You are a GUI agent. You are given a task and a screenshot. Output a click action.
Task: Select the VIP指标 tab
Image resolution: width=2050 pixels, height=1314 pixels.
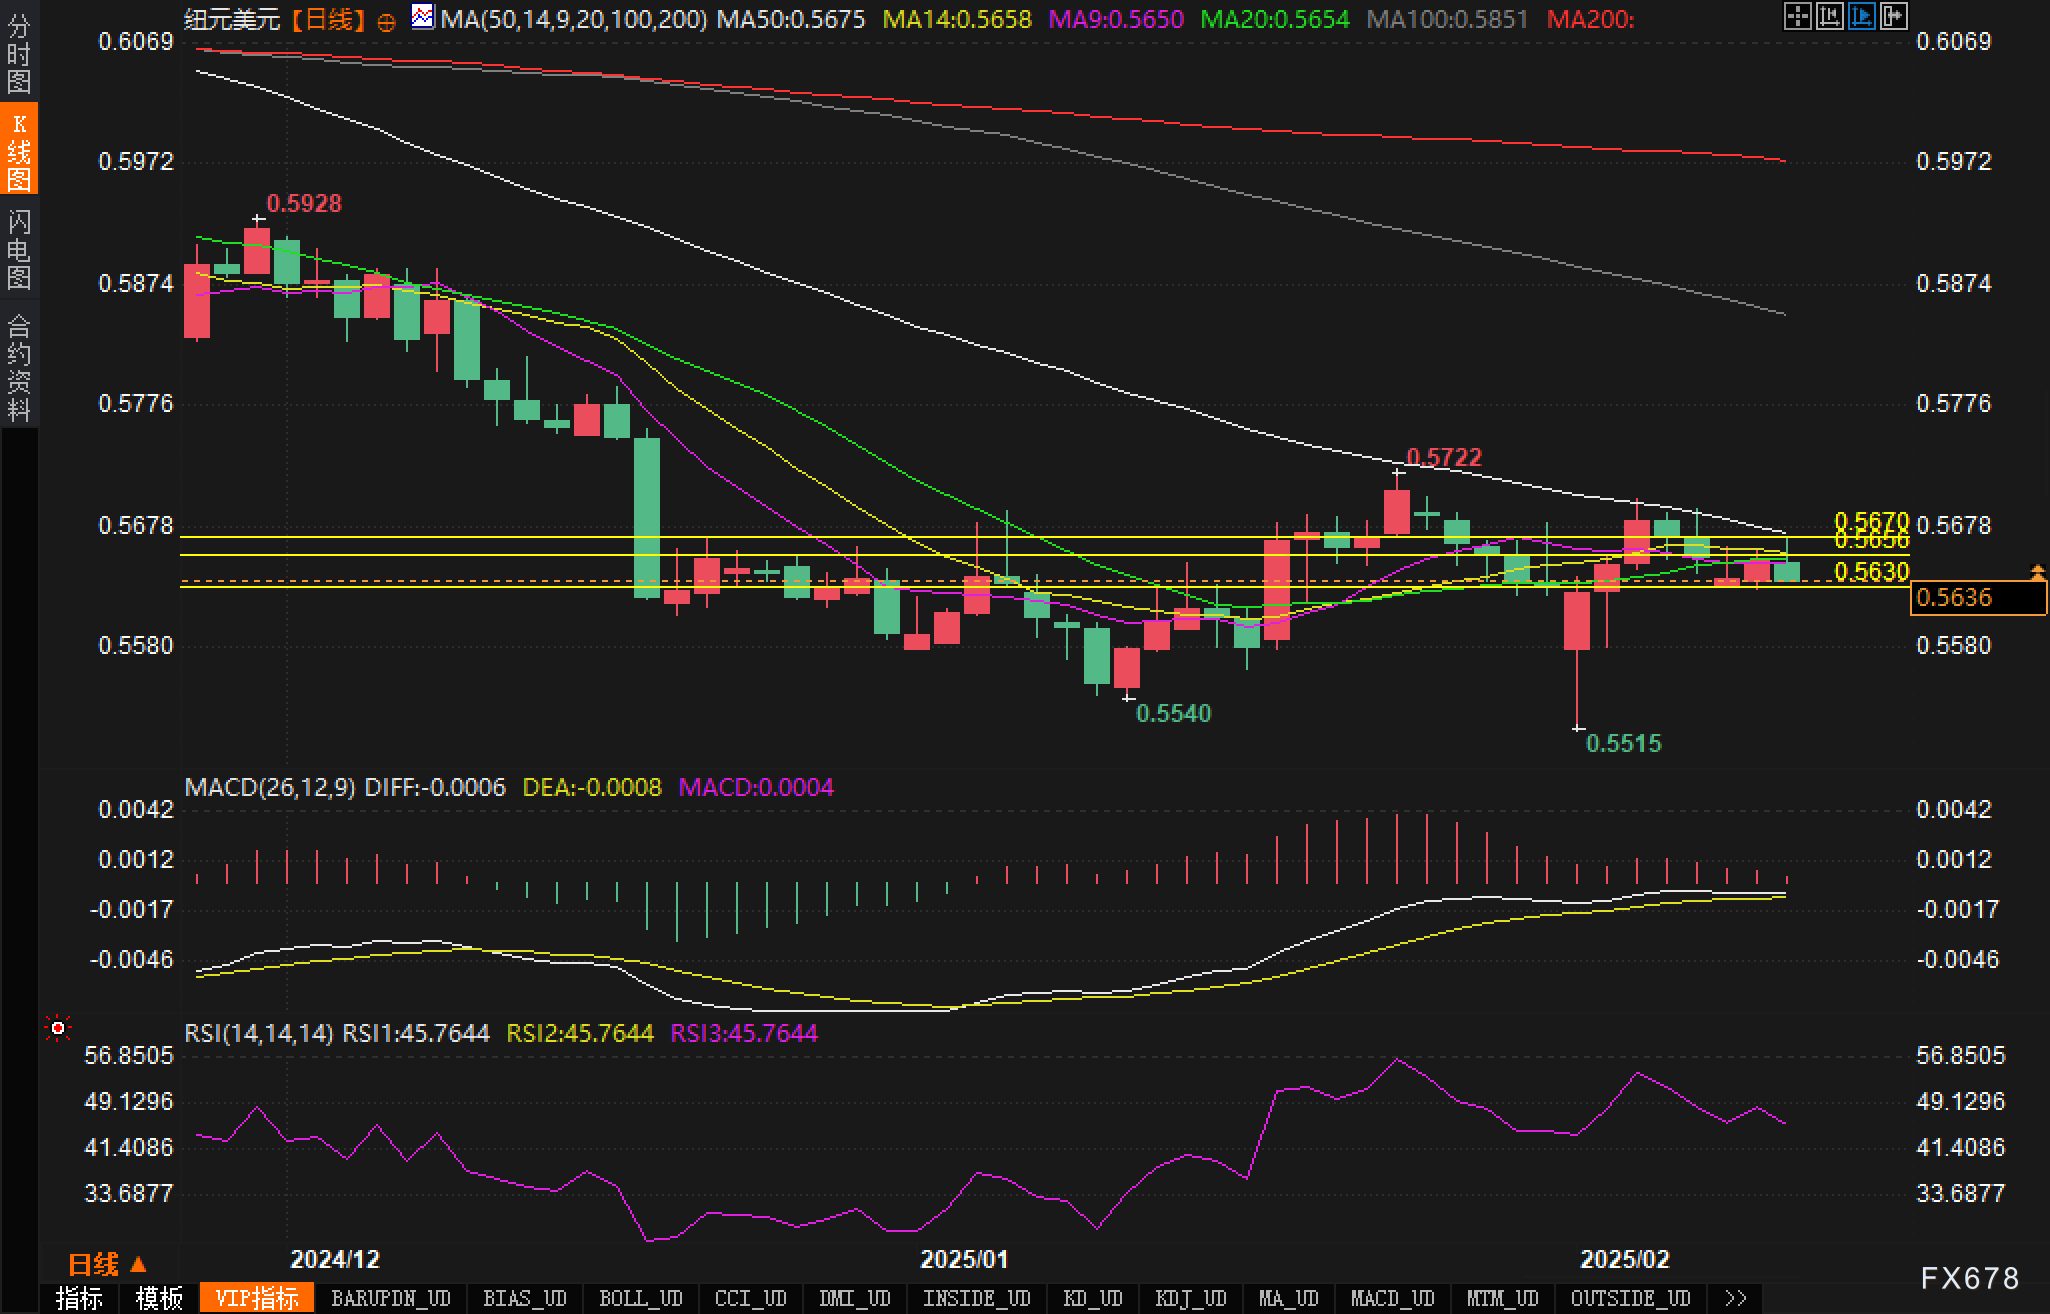[x=257, y=1298]
